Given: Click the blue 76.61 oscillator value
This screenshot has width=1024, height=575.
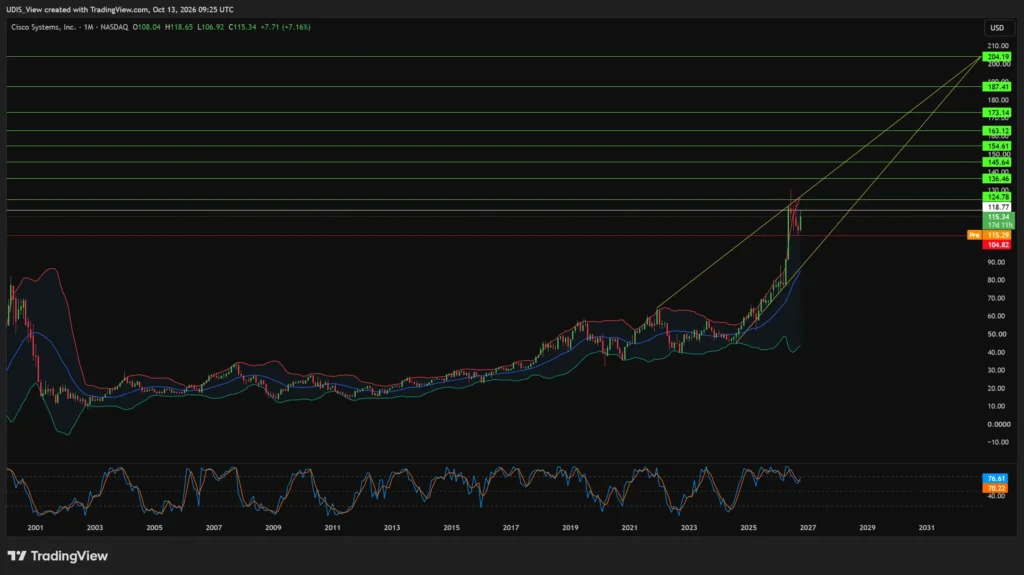Looking at the screenshot, I should point(995,479).
